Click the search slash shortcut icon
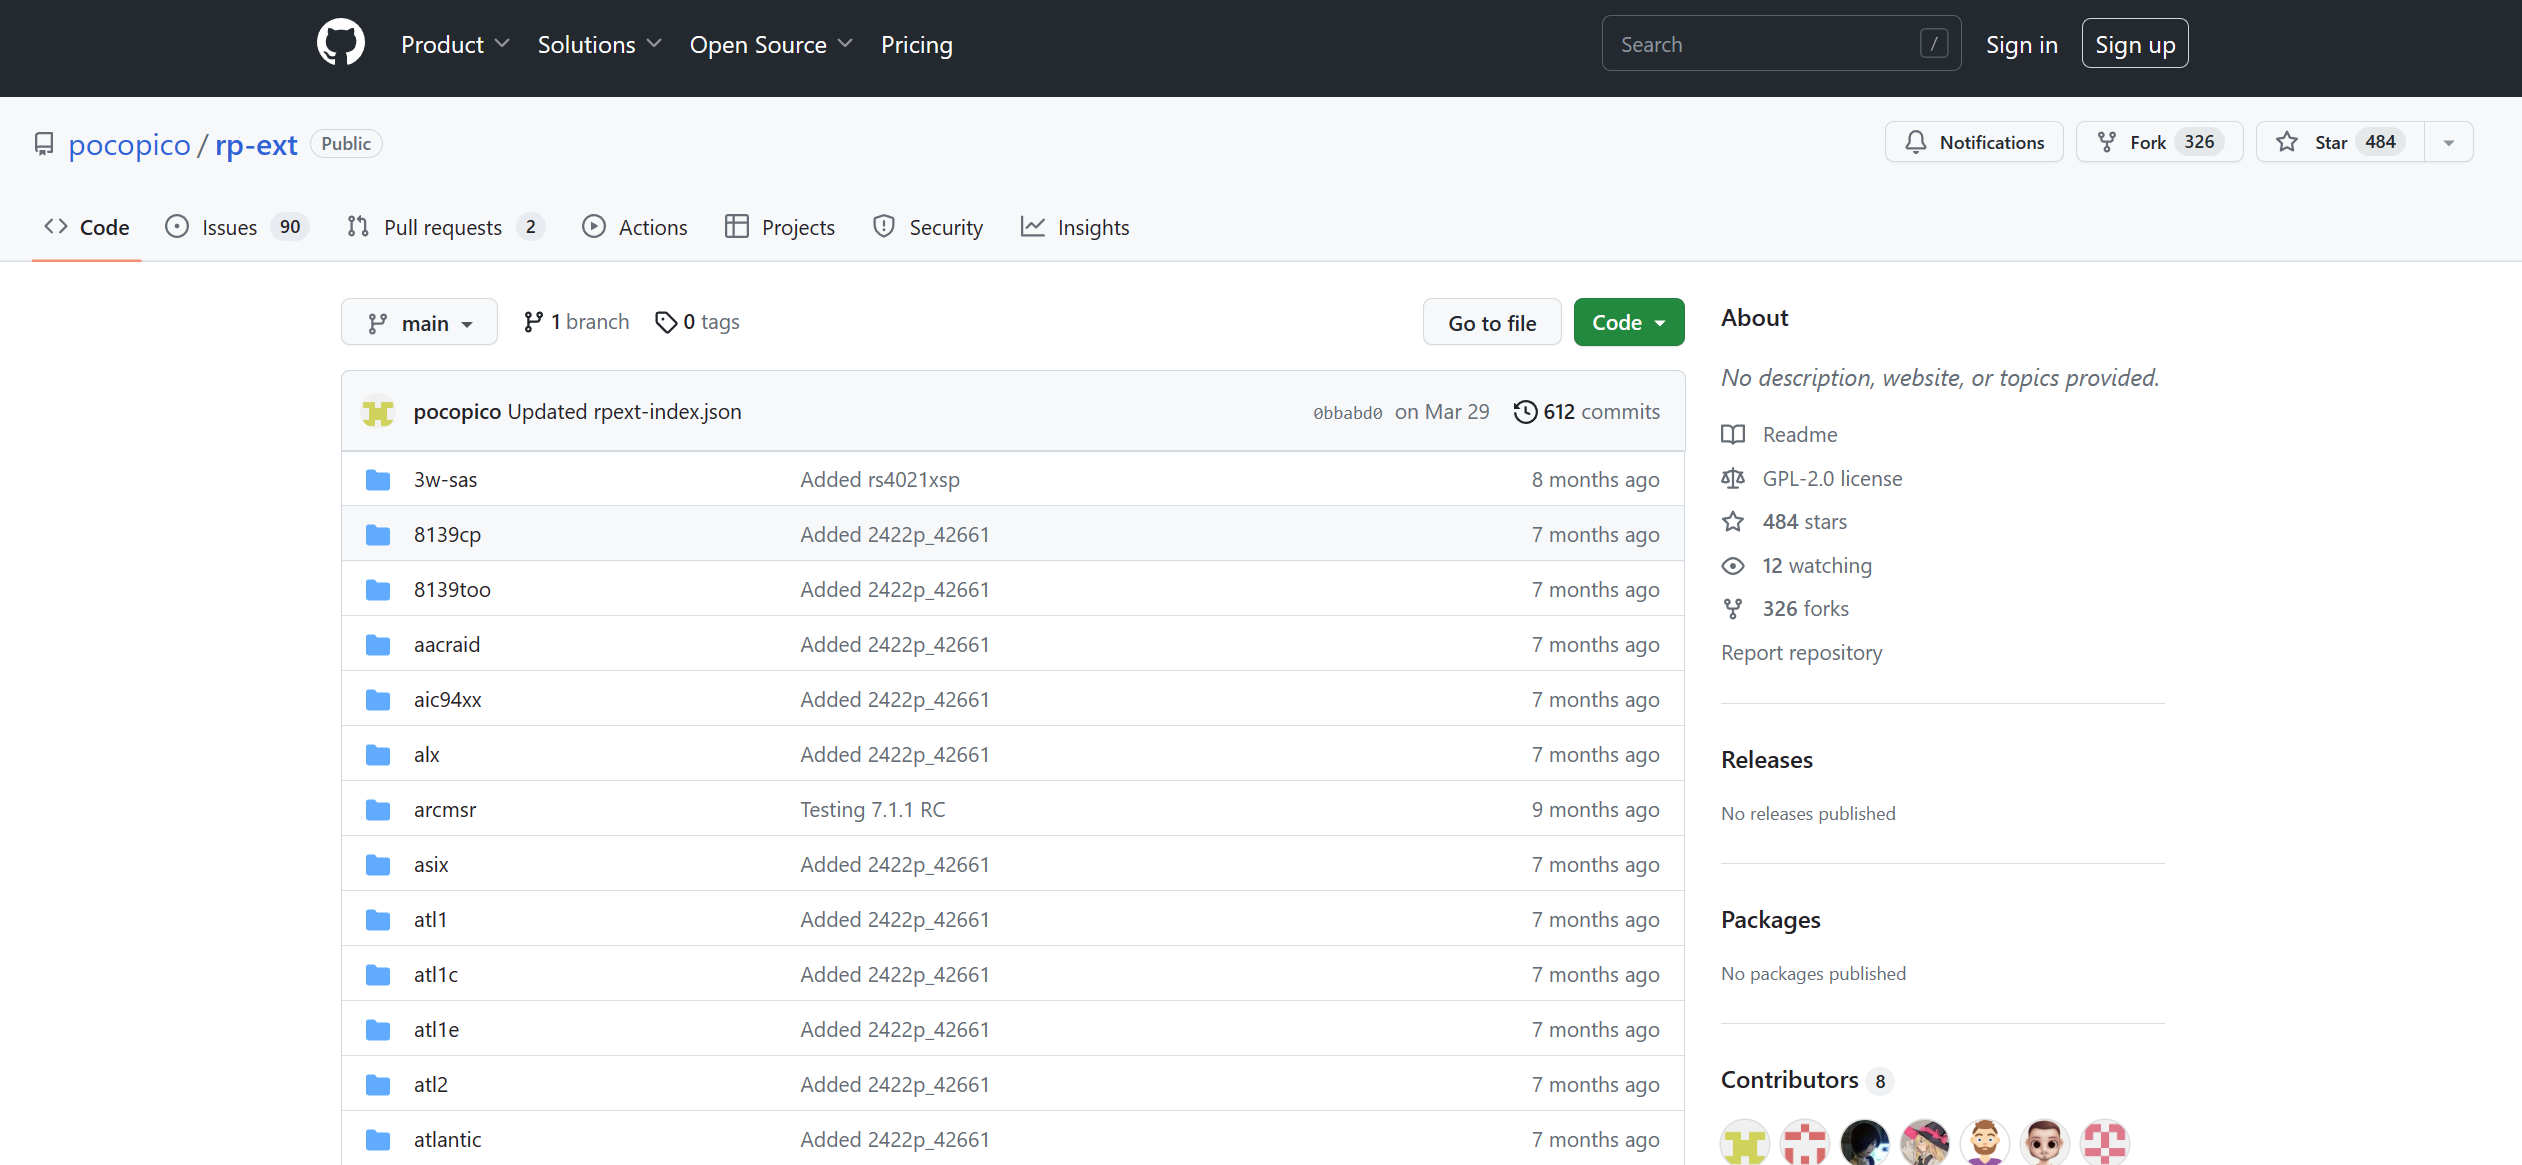The width and height of the screenshot is (2522, 1165). (1934, 44)
